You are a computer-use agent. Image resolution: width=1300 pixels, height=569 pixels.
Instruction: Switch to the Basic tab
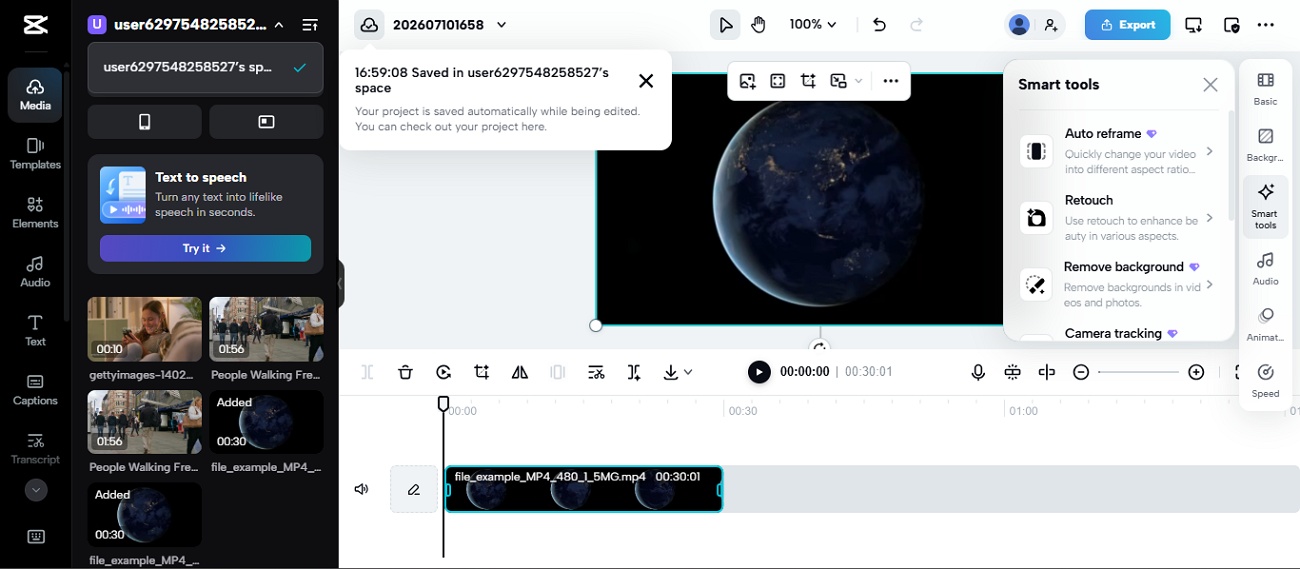1265,88
